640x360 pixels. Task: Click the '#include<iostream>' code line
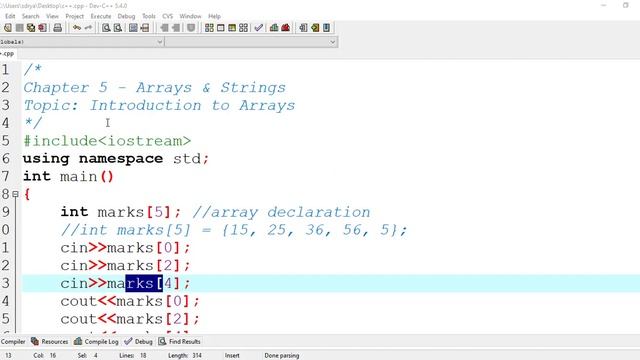click(107, 141)
